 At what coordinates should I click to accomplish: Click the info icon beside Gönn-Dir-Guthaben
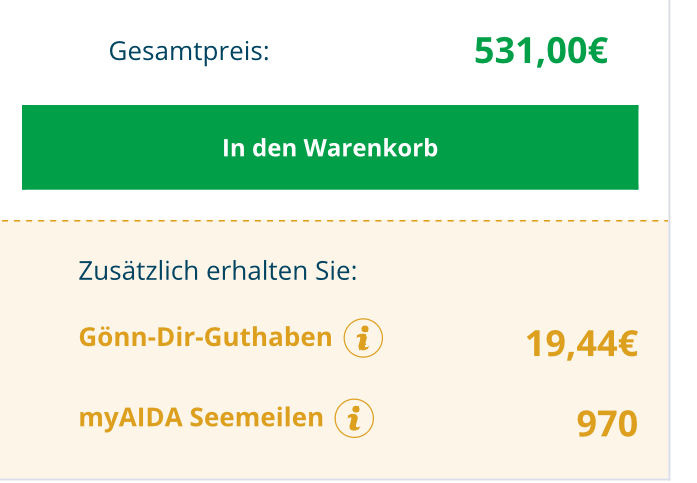click(x=363, y=339)
